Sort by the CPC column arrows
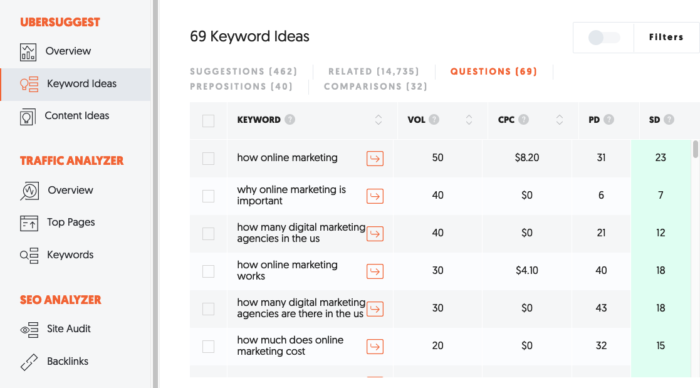 pyautogui.click(x=559, y=120)
